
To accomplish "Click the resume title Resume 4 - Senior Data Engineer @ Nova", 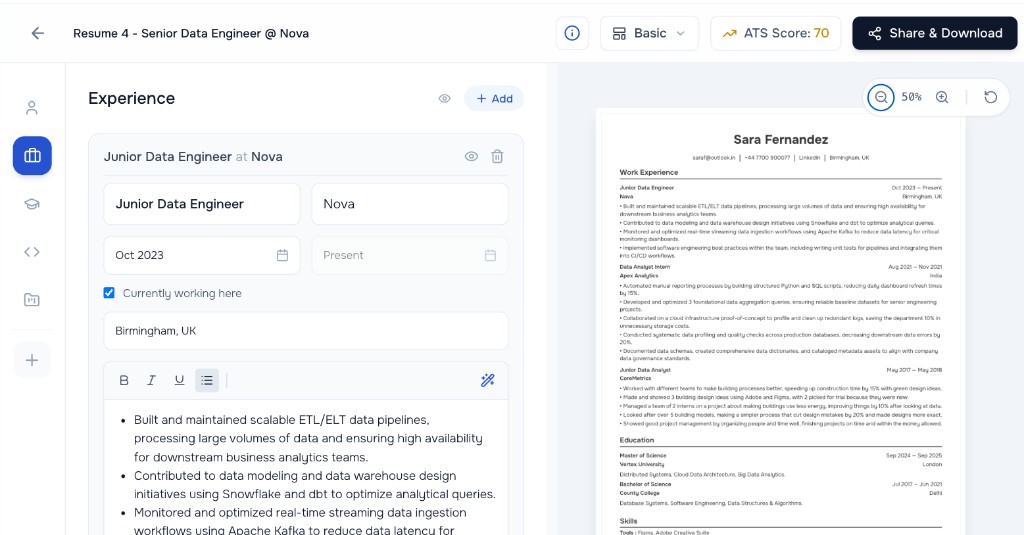I will [x=191, y=33].
